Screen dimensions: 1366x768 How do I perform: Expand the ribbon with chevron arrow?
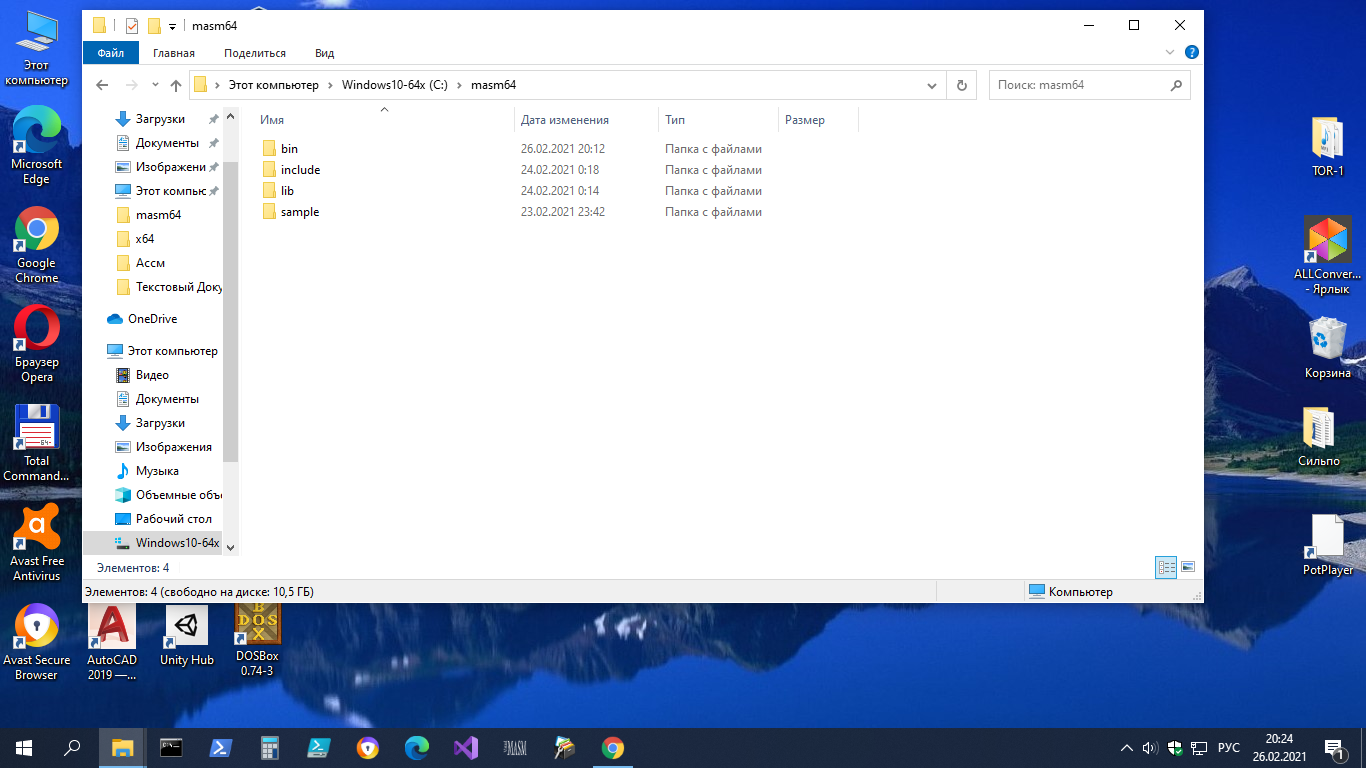(x=1170, y=52)
